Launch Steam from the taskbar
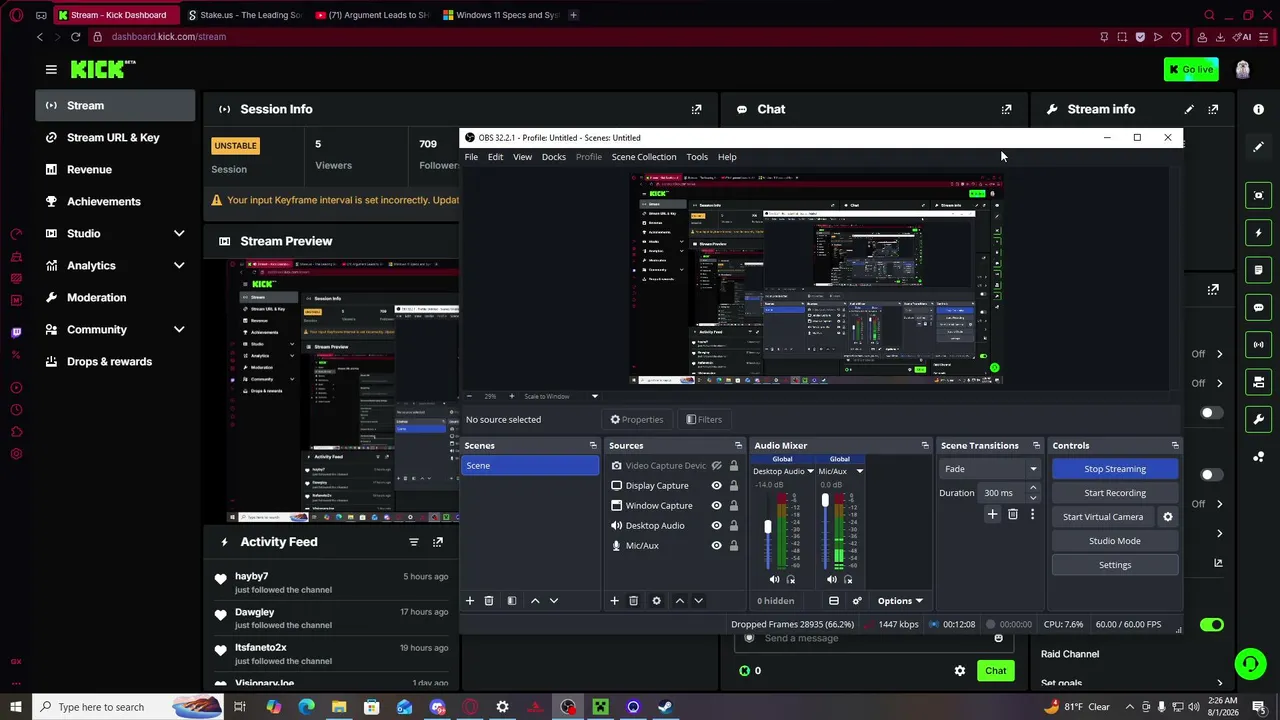The height and width of the screenshot is (720, 1280). [665, 707]
